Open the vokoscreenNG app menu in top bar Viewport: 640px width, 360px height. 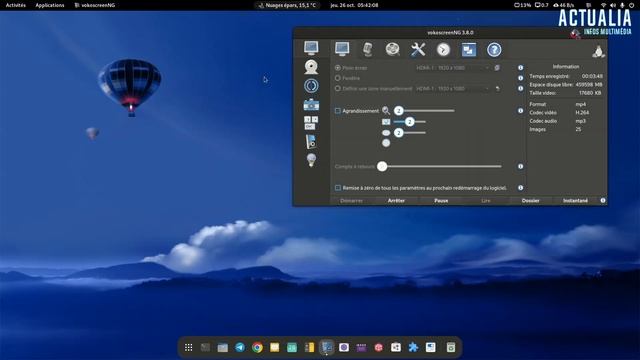click(95, 5)
